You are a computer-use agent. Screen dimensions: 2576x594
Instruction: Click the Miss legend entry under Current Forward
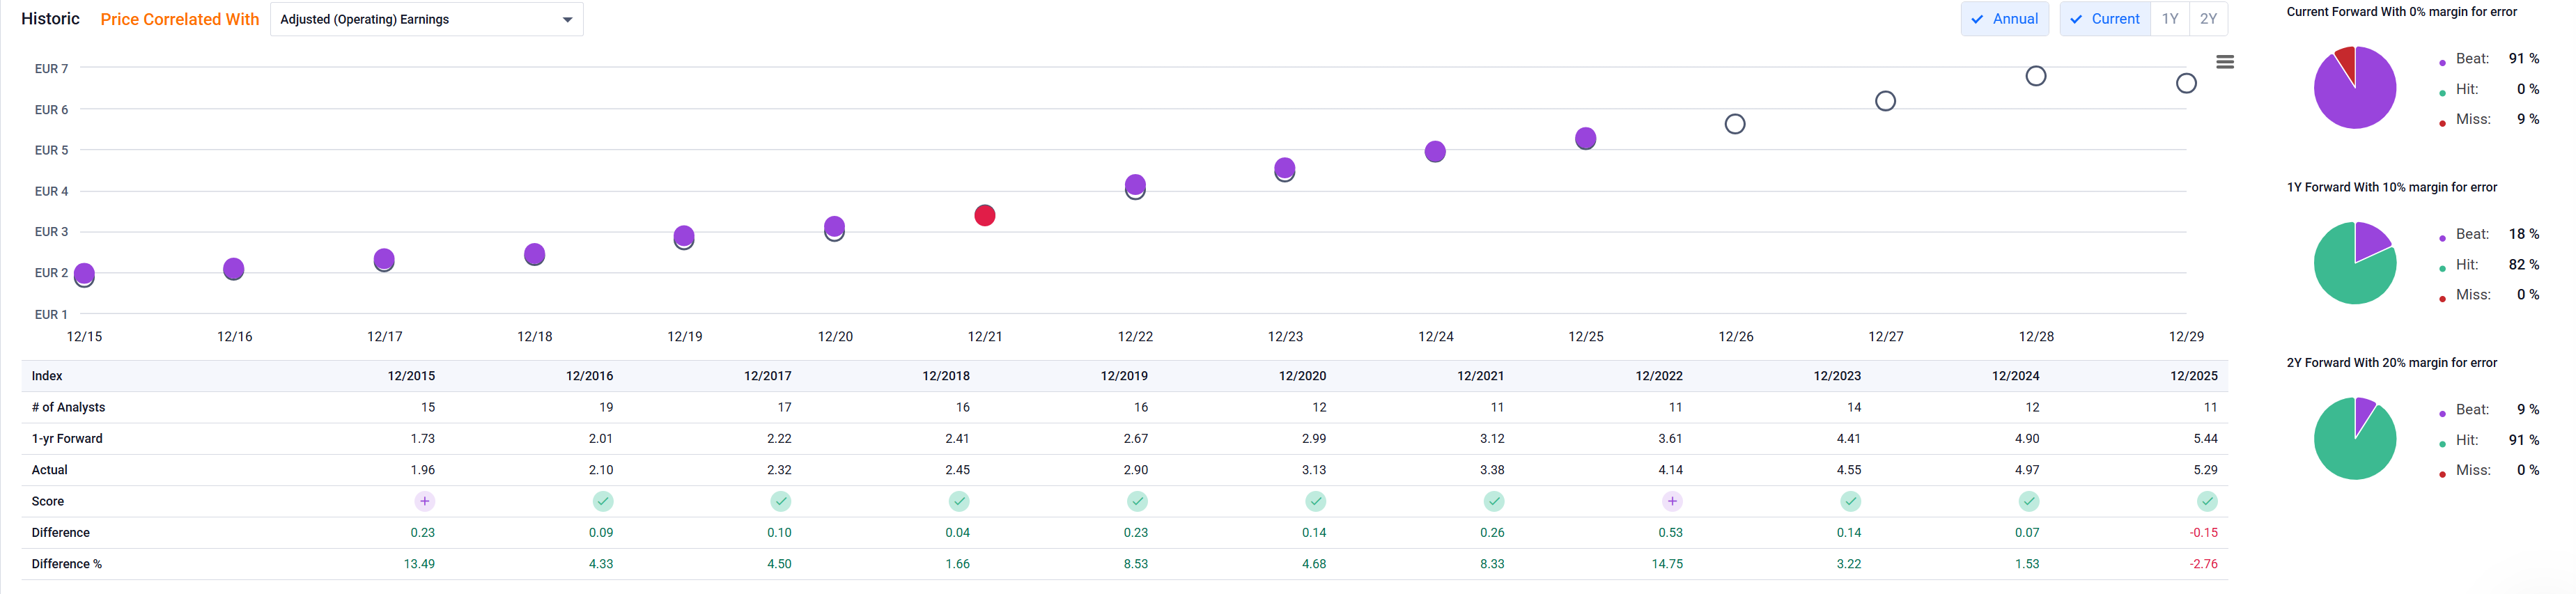[2489, 119]
